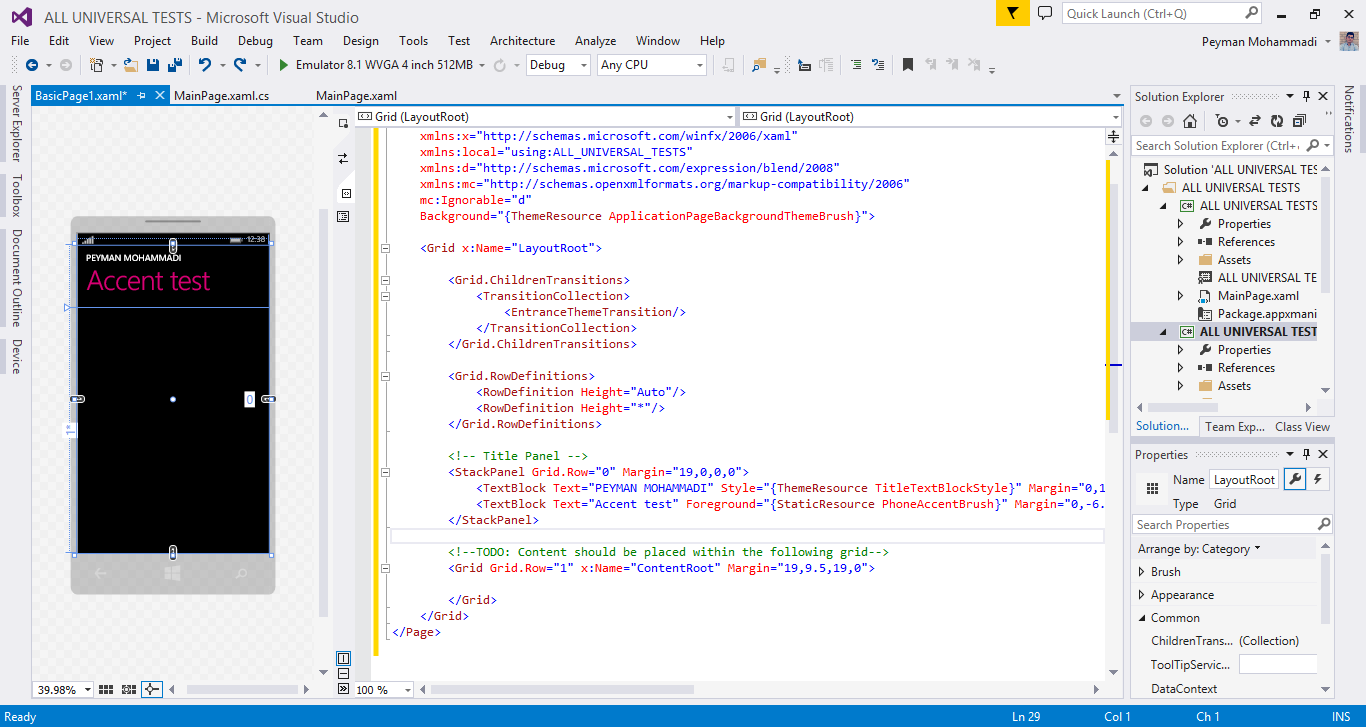Collapse the XAML pane with the chevron button
Screen dimensions: 1366x727
click(343, 688)
